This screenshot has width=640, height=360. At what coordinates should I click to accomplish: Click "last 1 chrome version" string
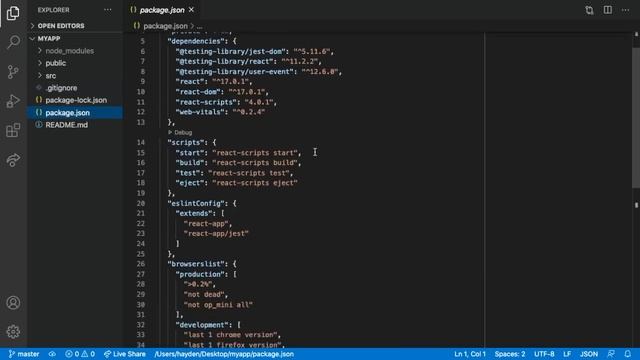tap(230, 335)
